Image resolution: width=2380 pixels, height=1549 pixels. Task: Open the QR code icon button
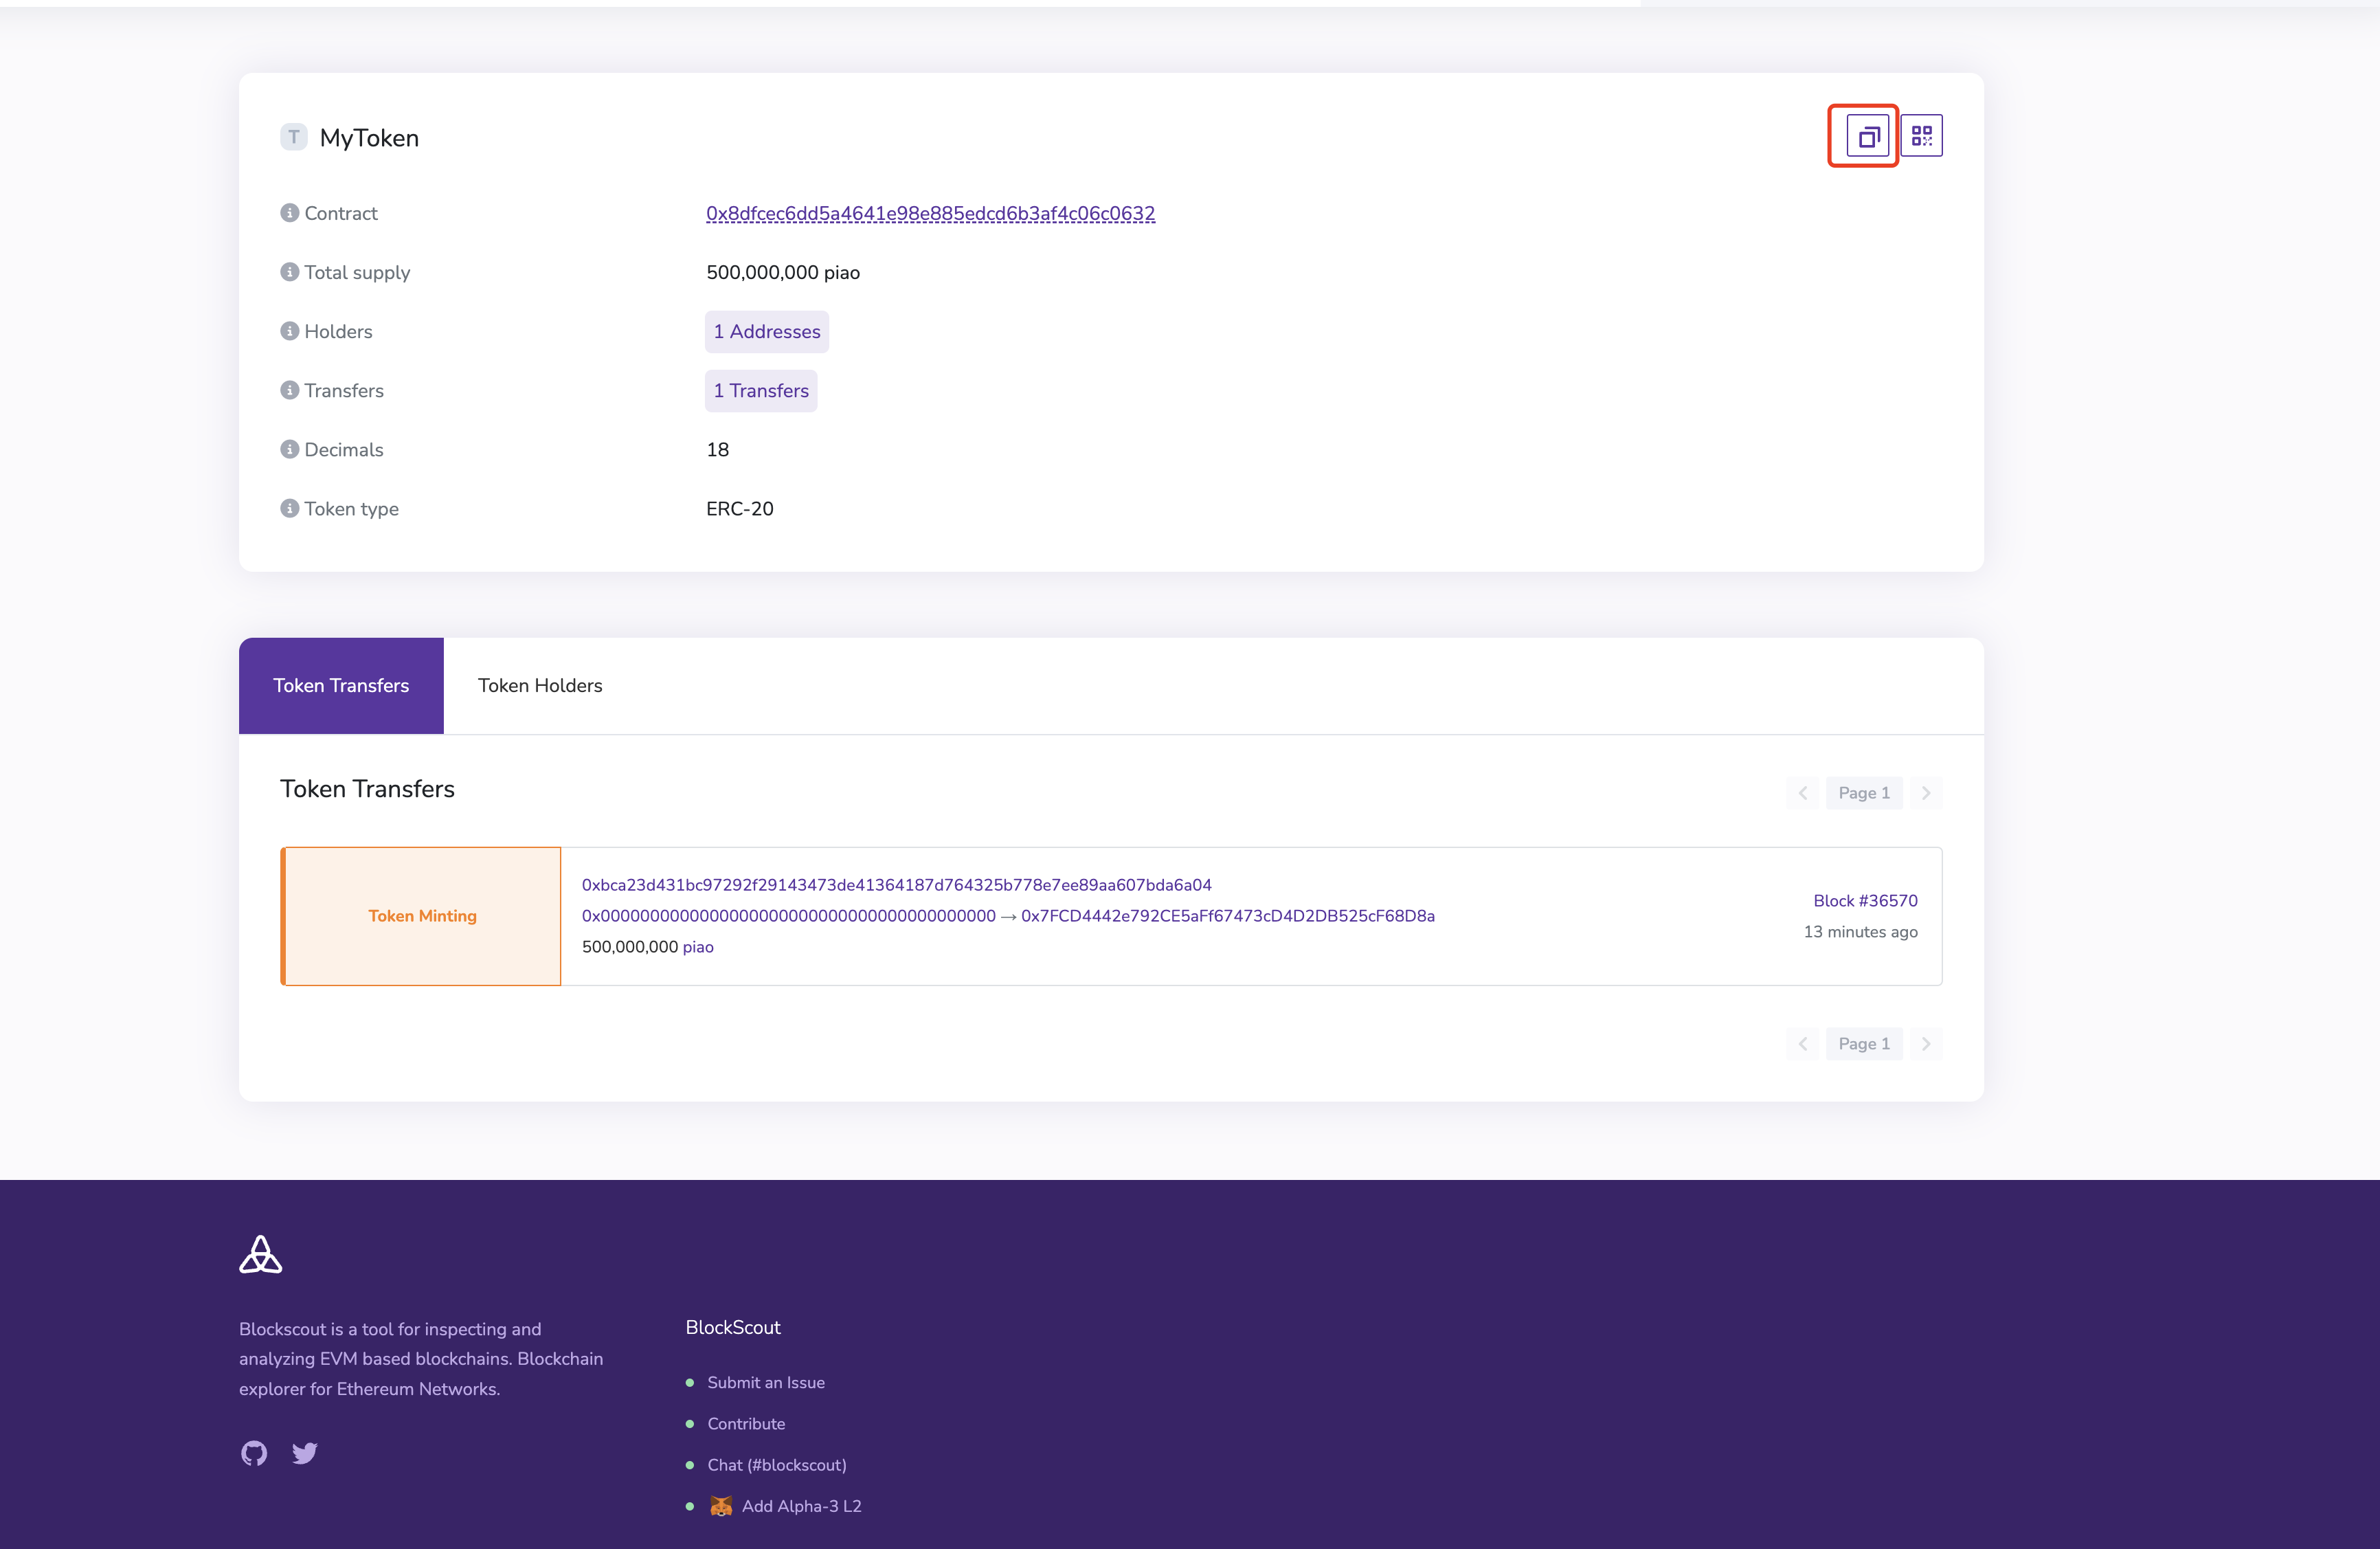click(x=1921, y=136)
